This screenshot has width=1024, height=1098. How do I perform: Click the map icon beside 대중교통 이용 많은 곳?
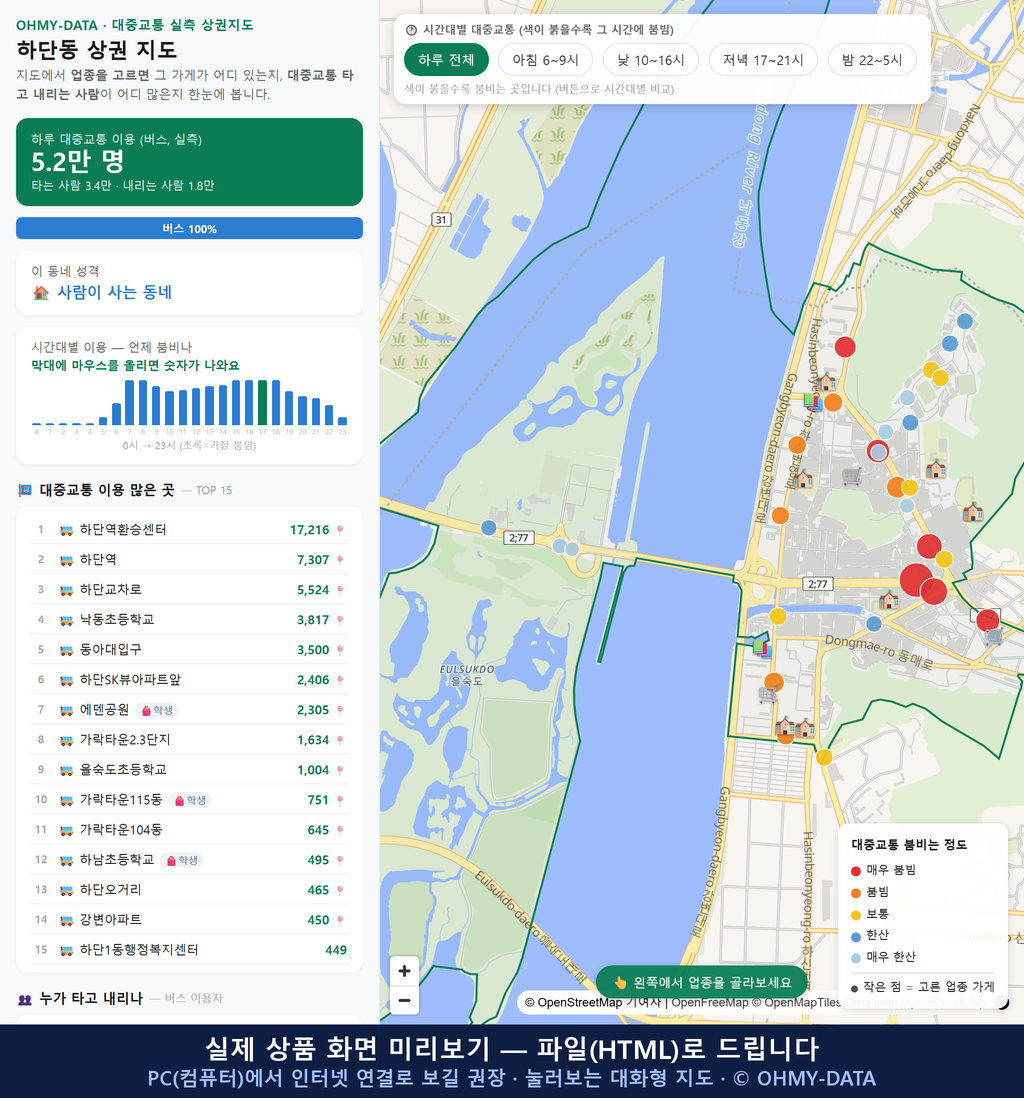pos(25,490)
